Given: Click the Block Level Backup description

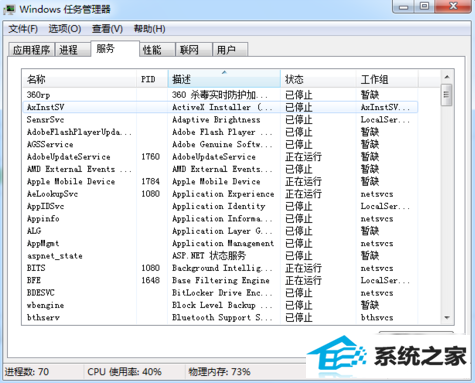Looking at the screenshot, I should pos(222,305).
